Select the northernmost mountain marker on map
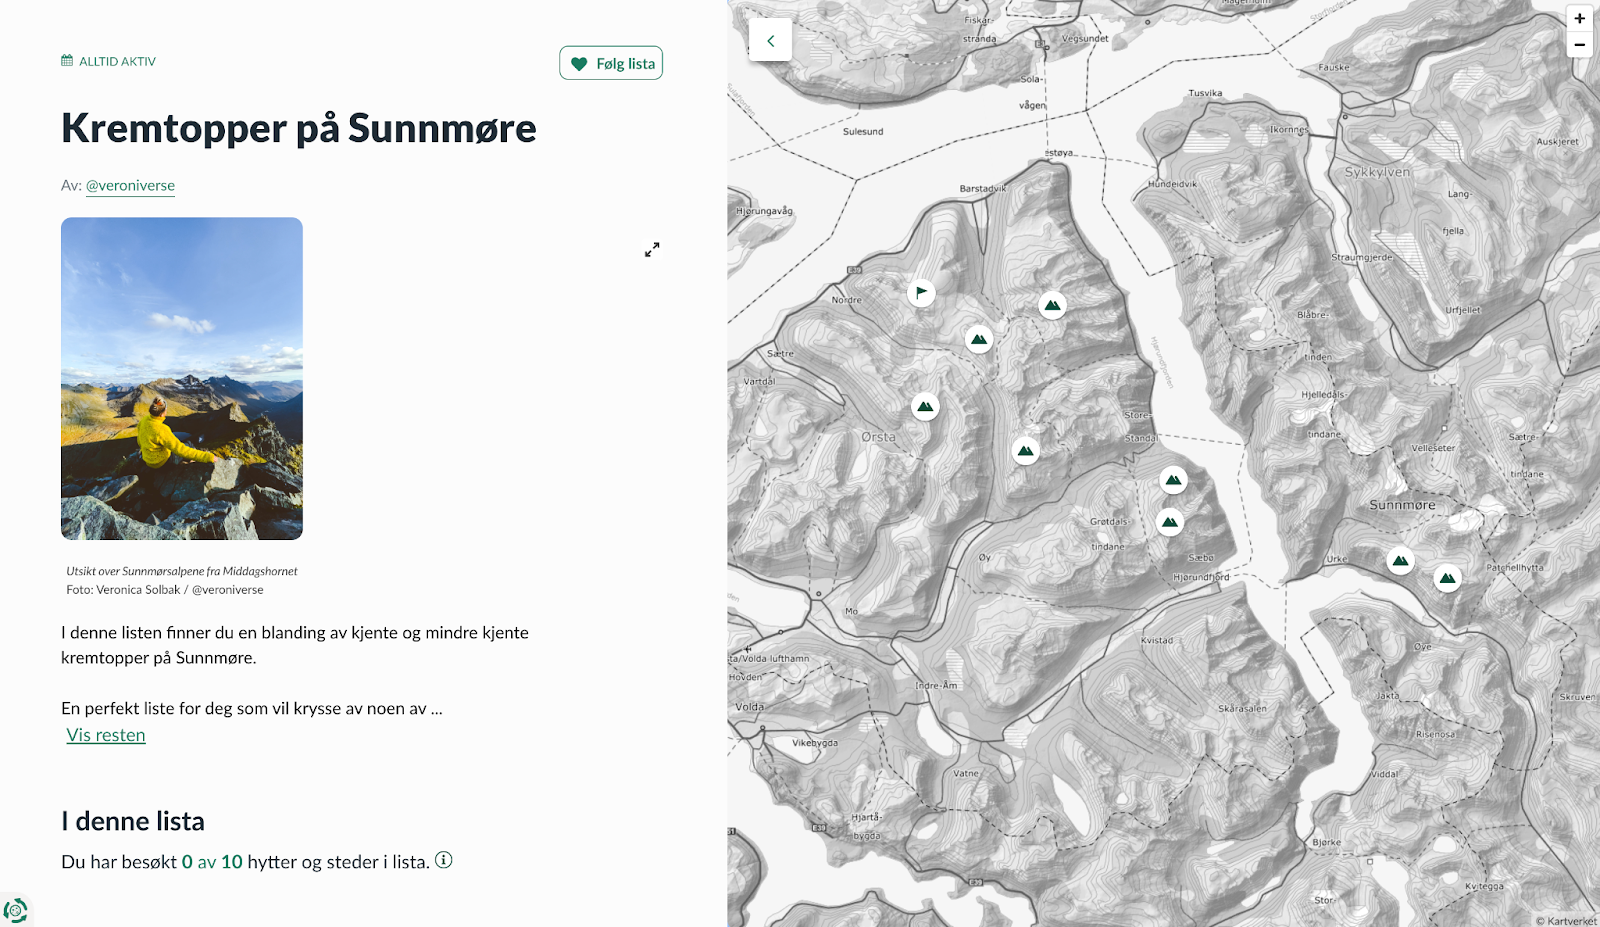This screenshot has width=1600, height=927. click(x=1052, y=306)
